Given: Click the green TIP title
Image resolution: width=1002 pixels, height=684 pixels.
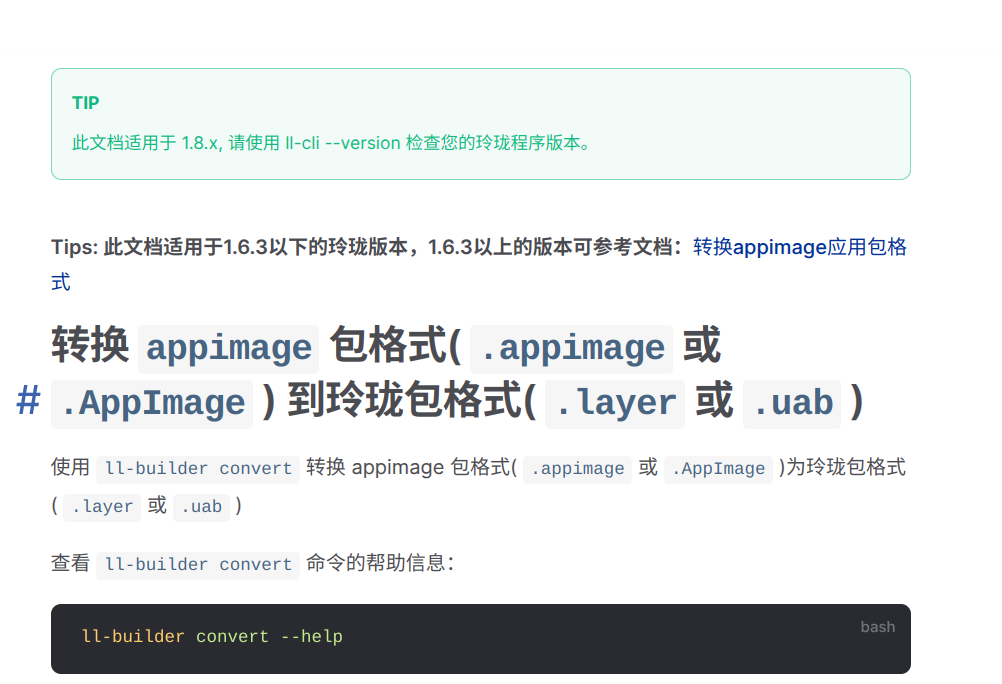Looking at the screenshot, I should pyautogui.click(x=86, y=103).
